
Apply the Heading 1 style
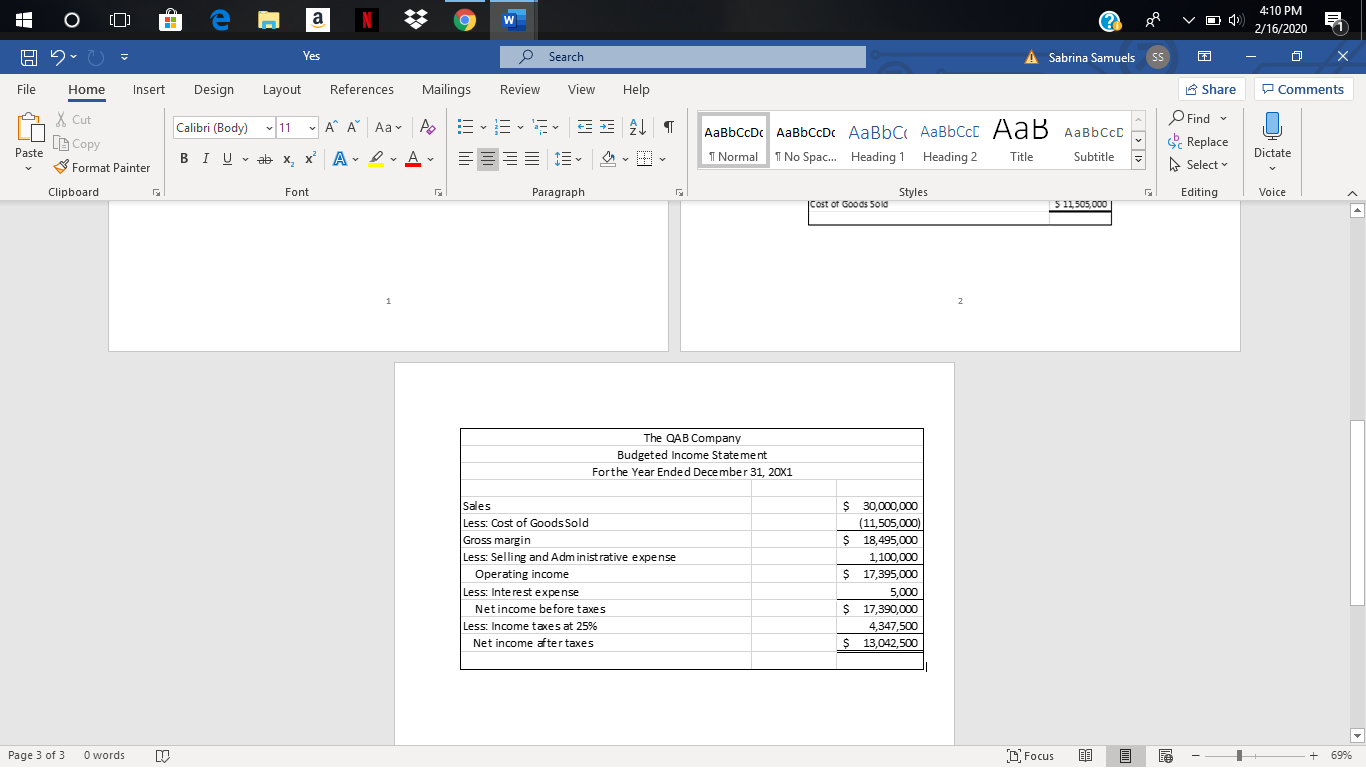pos(877,140)
